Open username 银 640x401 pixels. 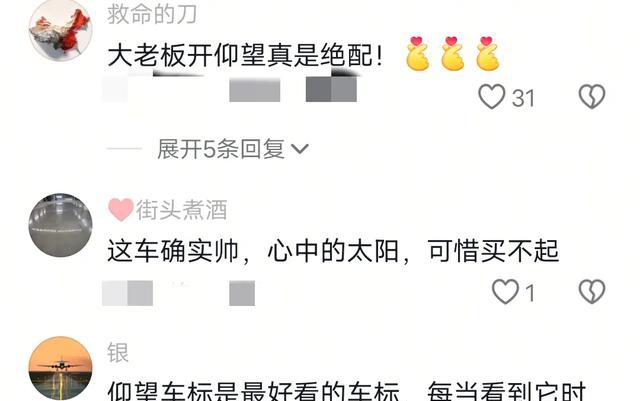click(118, 353)
